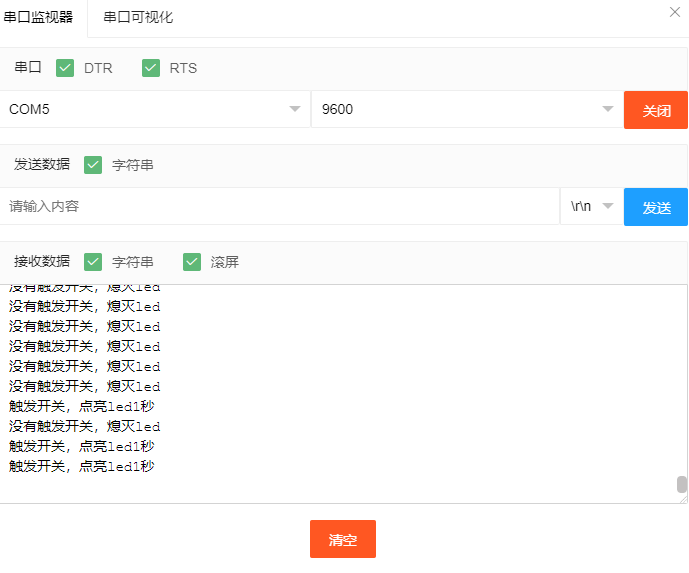Clear received data with 清空 button

(x=342, y=539)
